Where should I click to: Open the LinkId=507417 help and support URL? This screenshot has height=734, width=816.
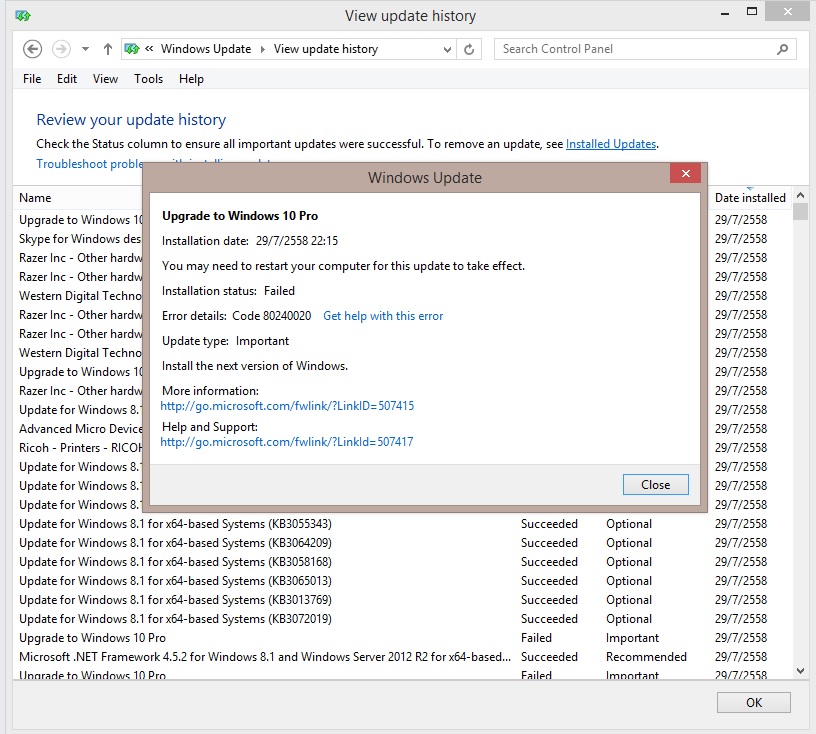click(287, 442)
